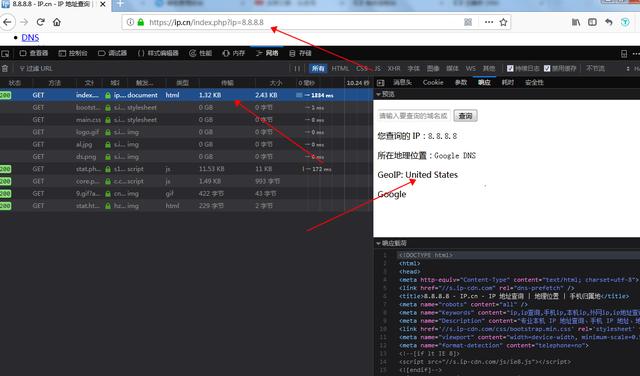Toggle the persist logs checkbox
Viewport: 640px width, 376px height.
[510, 69]
